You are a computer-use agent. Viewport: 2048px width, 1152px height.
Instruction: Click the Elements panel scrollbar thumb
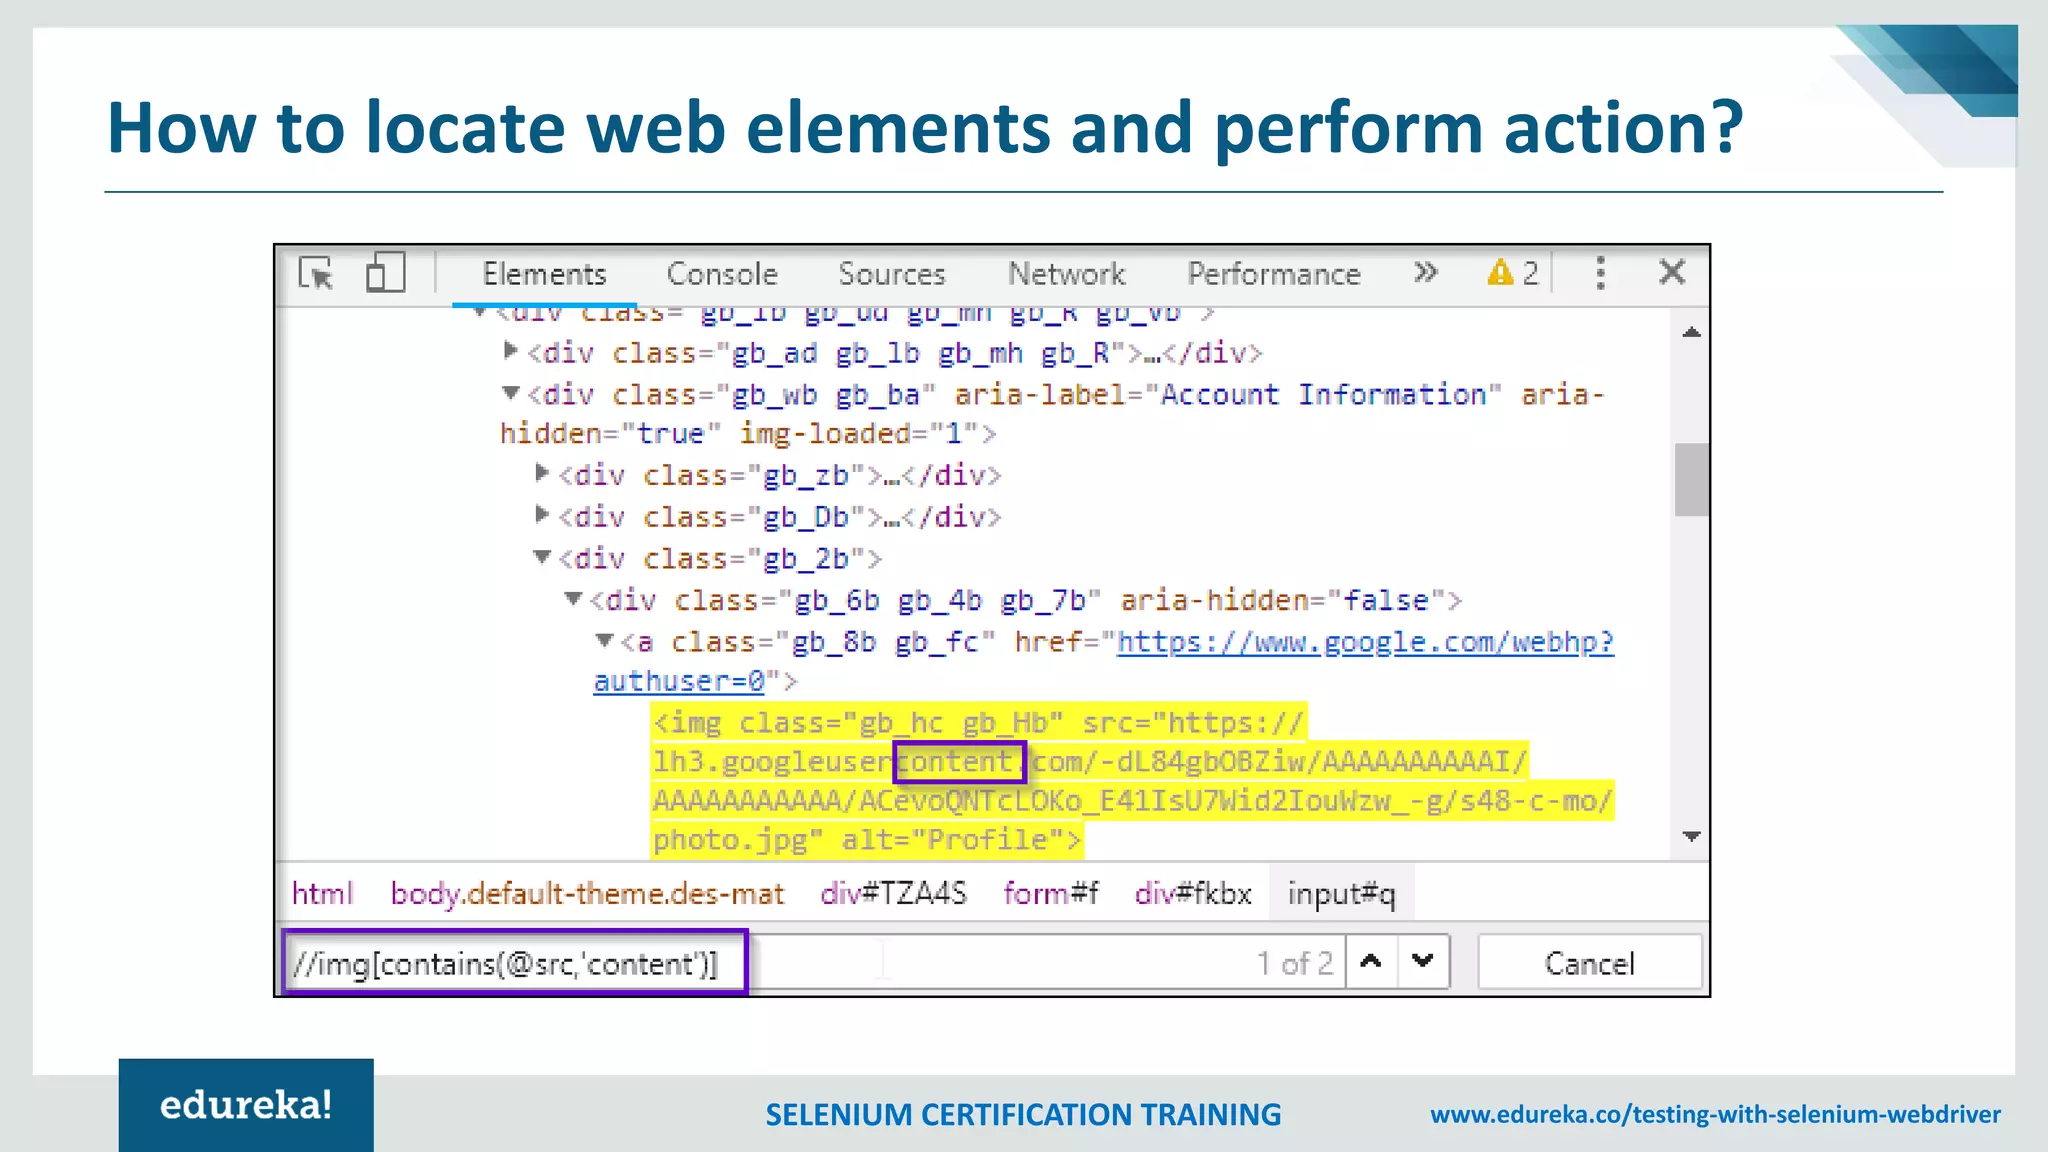click(x=1691, y=480)
